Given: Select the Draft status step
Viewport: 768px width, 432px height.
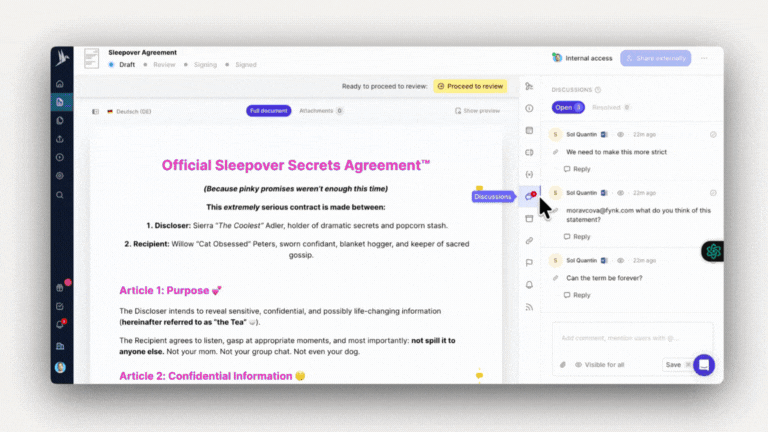Looking at the screenshot, I should tap(123, 64).
